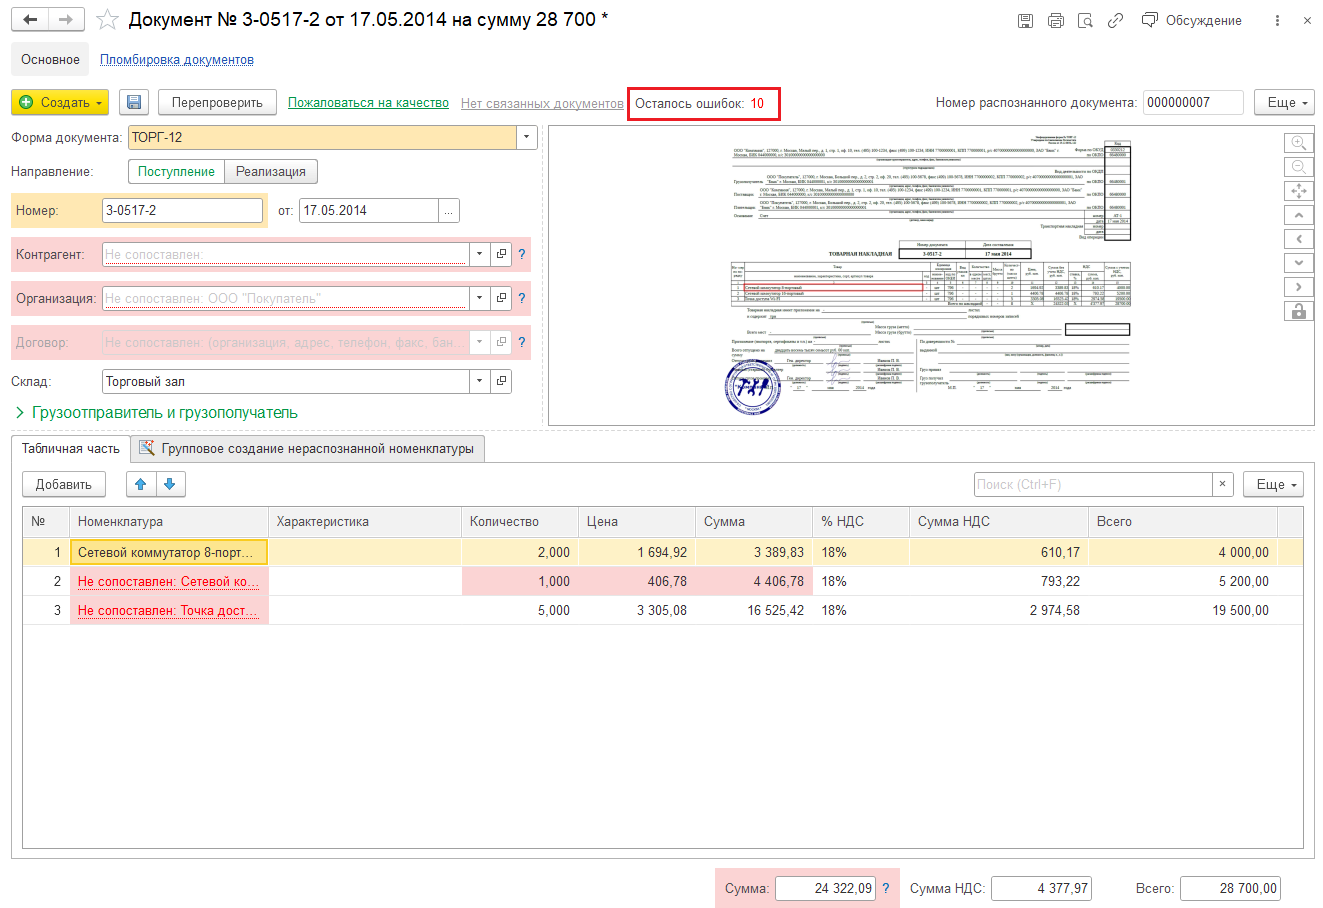
Task: Open the Форма документа dropdown list
Action: (x=526, y=137)
